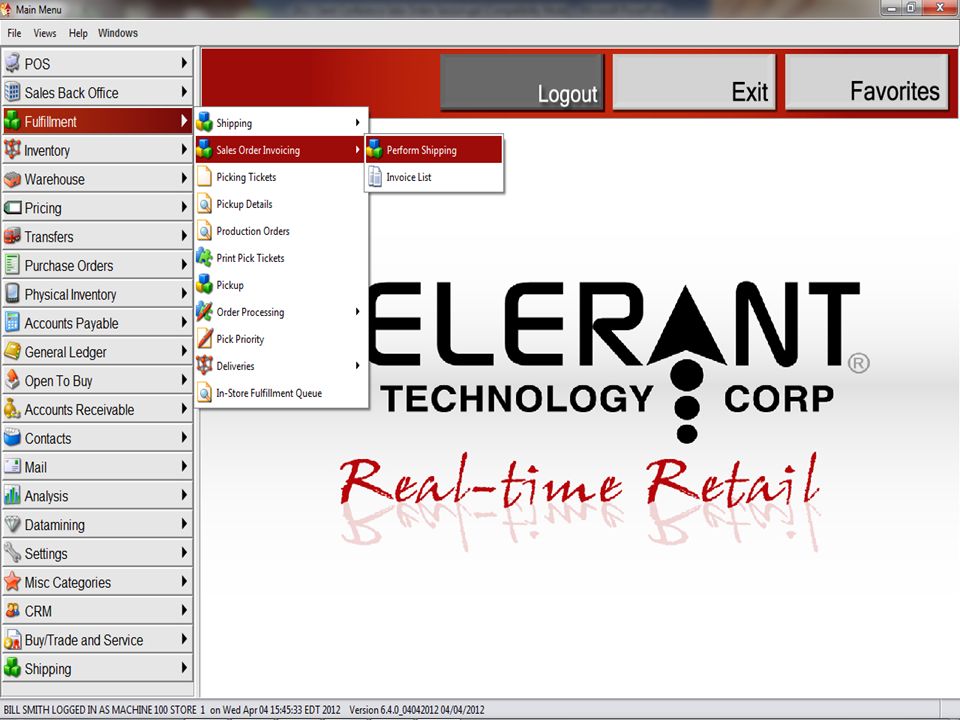Click the Datamining diamond icon
960x720 pixels.
tap(12, 524)
